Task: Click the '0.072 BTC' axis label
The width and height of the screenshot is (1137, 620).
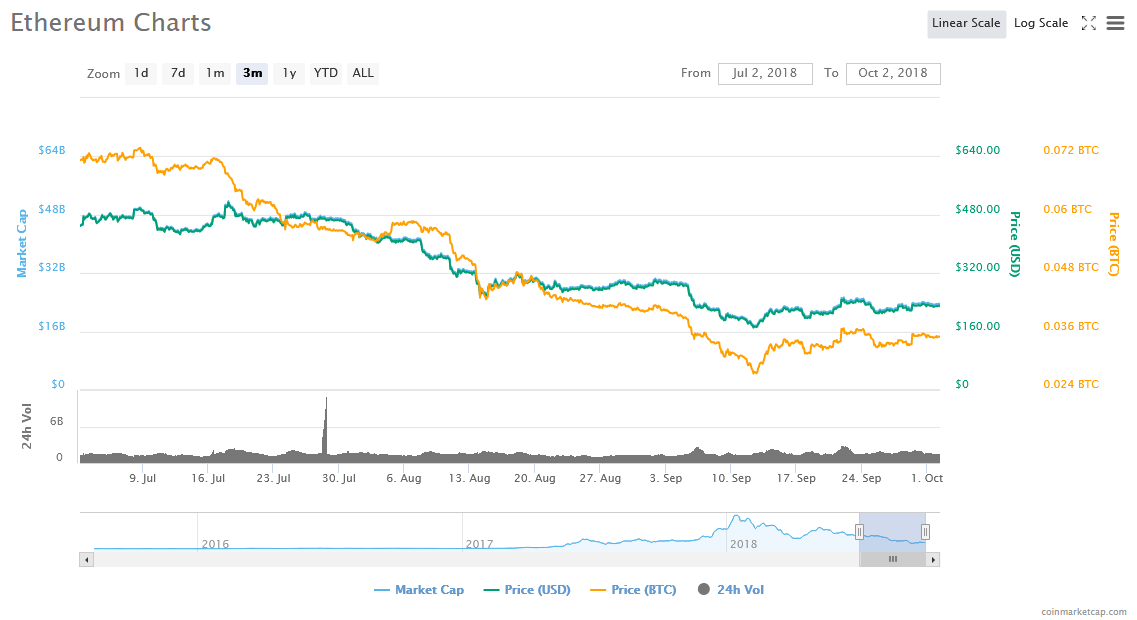Action: [1071, 150]
